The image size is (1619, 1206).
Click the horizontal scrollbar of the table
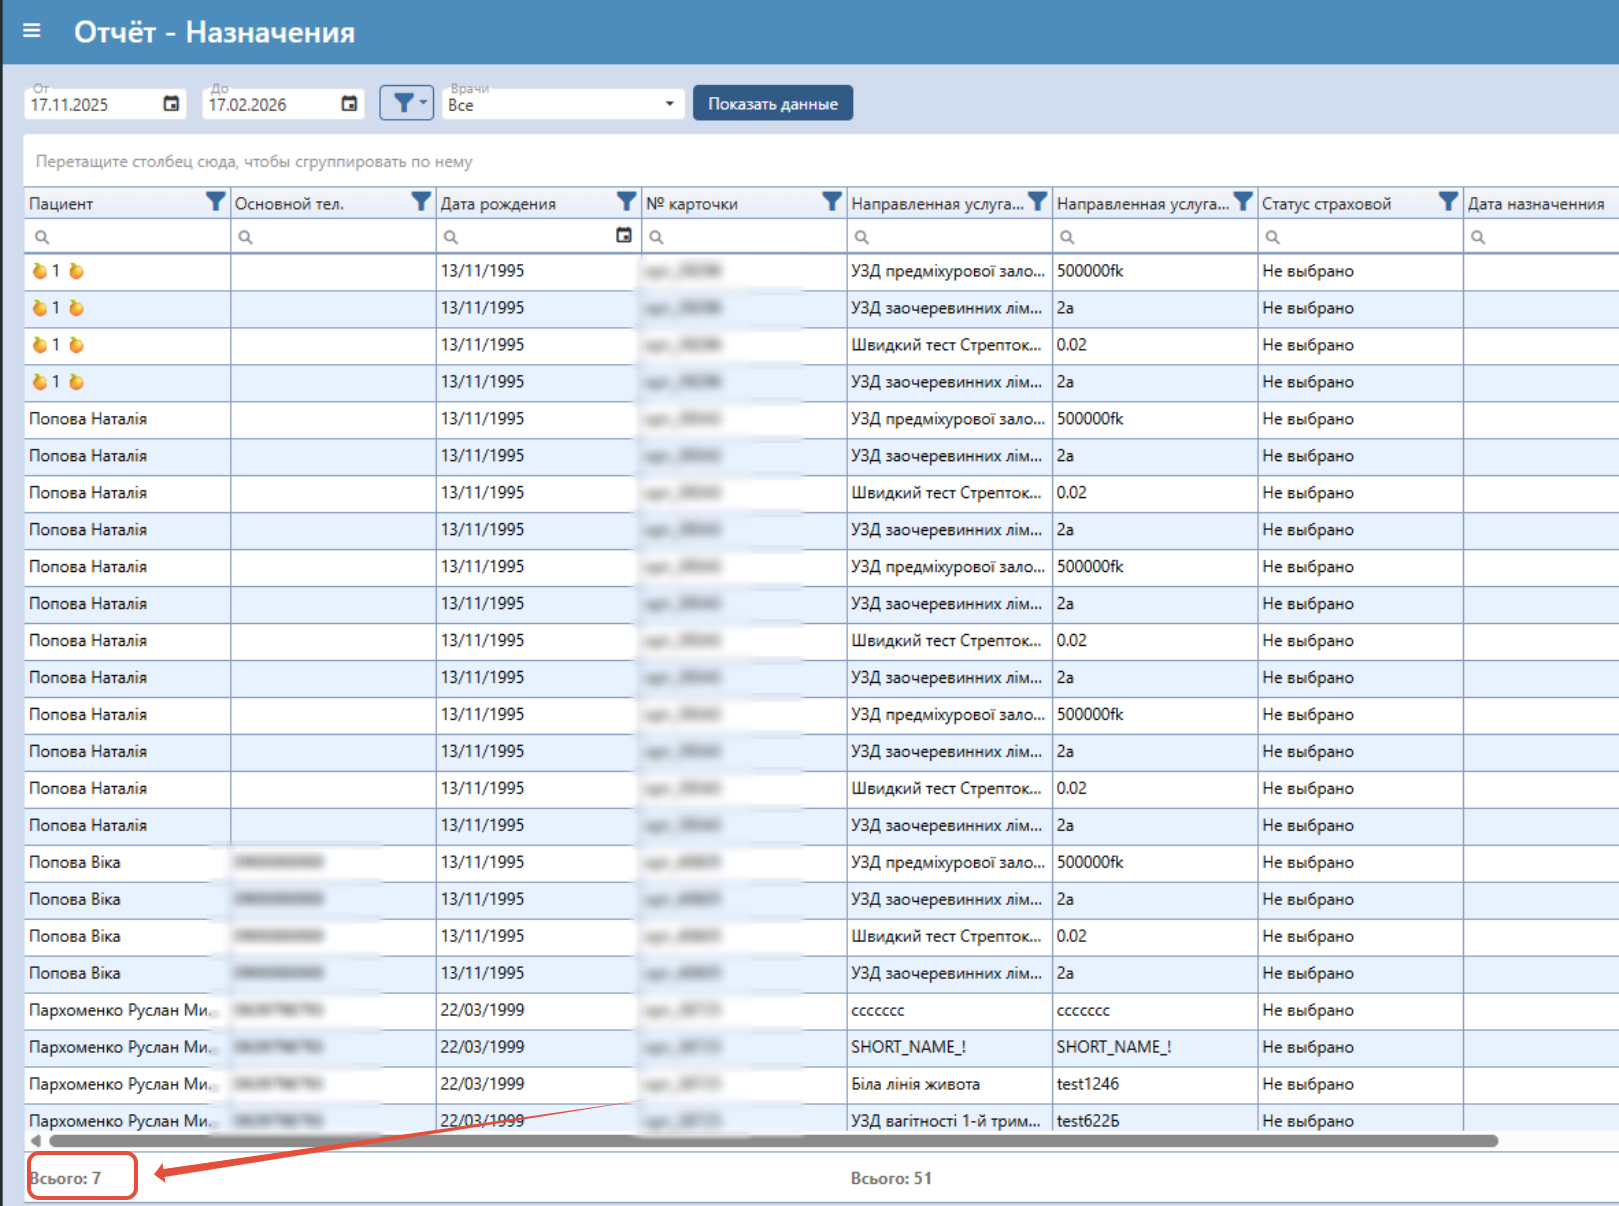click(x=772, y=1141)
